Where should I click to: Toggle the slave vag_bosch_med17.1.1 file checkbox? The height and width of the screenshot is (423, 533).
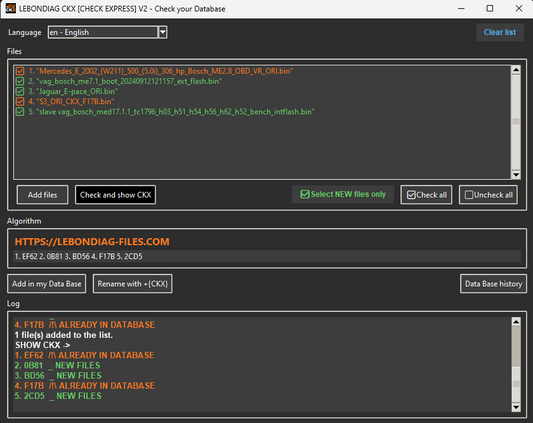[x=20, y=112]
